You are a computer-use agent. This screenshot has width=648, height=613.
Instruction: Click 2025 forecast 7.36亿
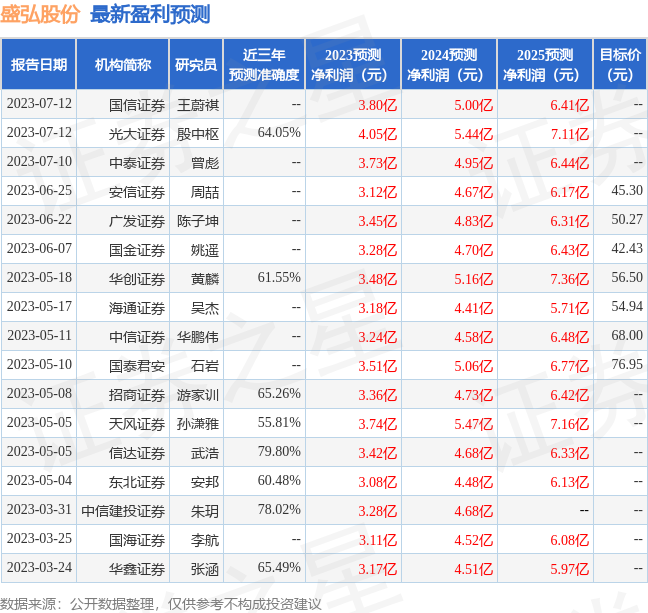click(x=569, y=279)
